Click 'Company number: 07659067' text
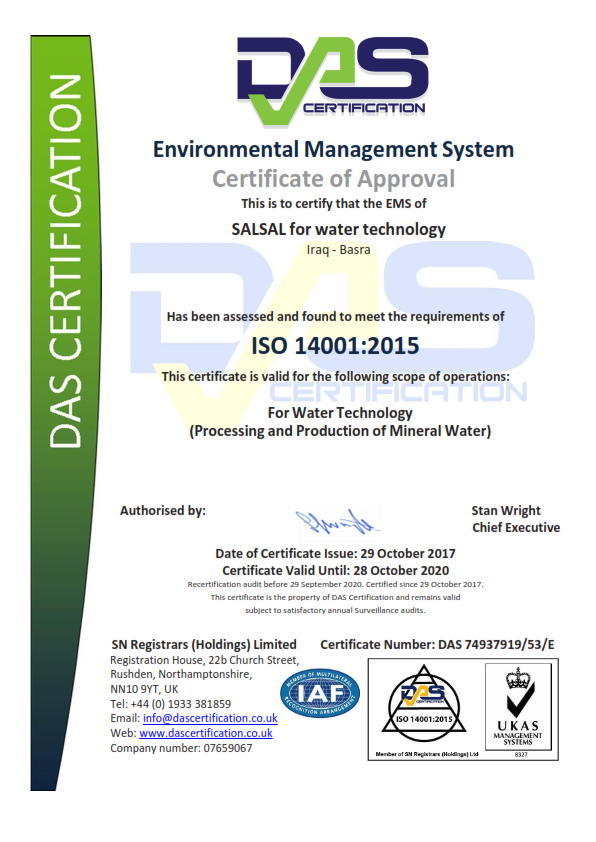This screenshot has height=842, width=596. tap(181, 748)
